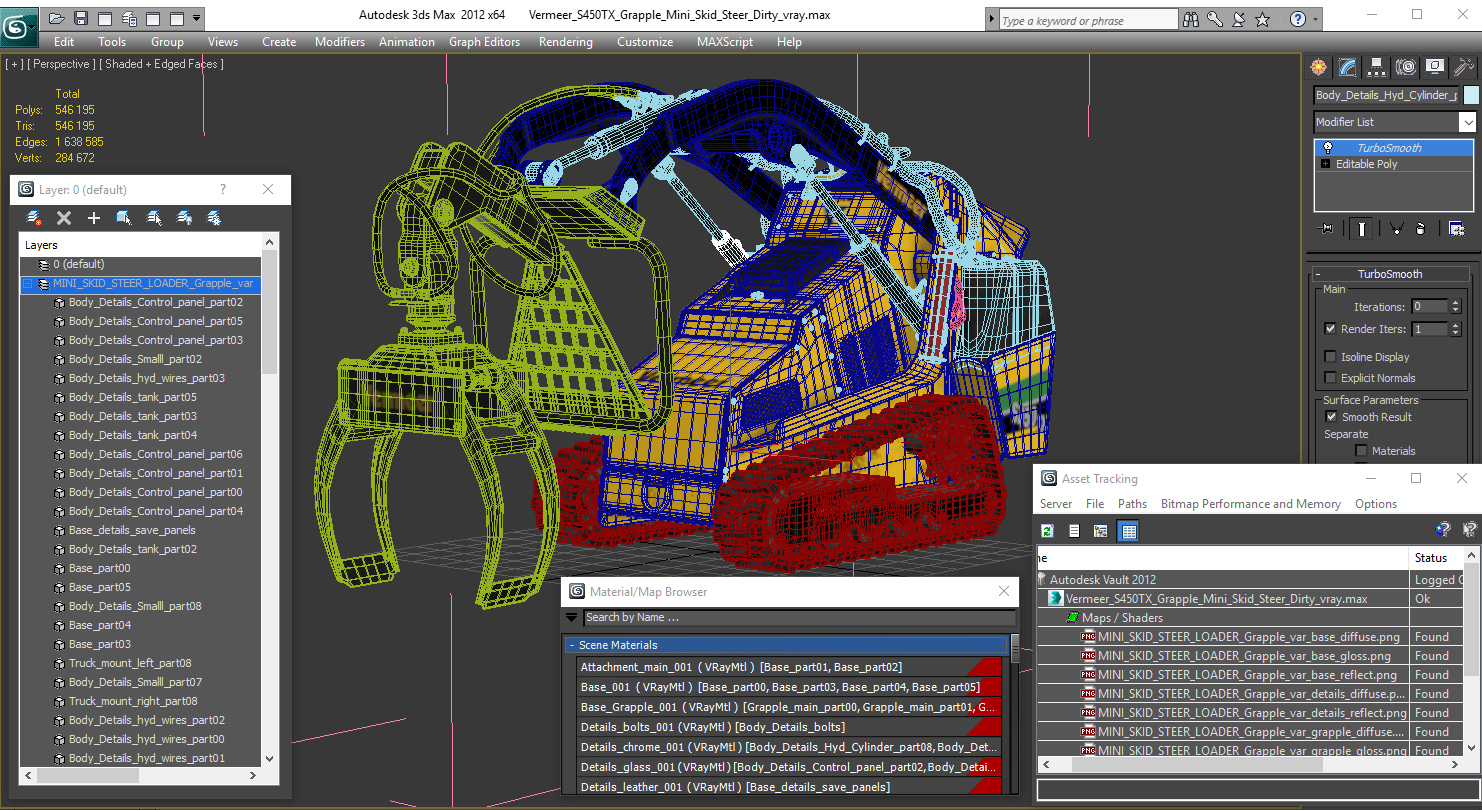Collapse the TurboSmooth rollout
1482x810 pixels.
point(1318,274)
